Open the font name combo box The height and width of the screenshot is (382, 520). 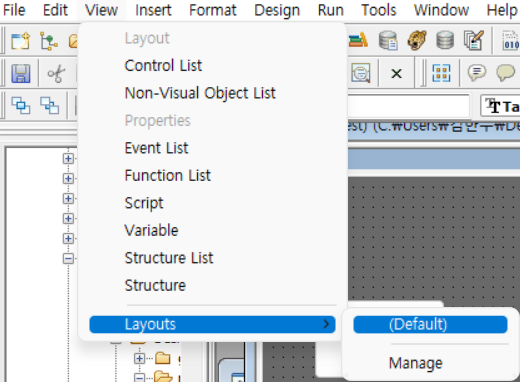(x=500, y=106)
